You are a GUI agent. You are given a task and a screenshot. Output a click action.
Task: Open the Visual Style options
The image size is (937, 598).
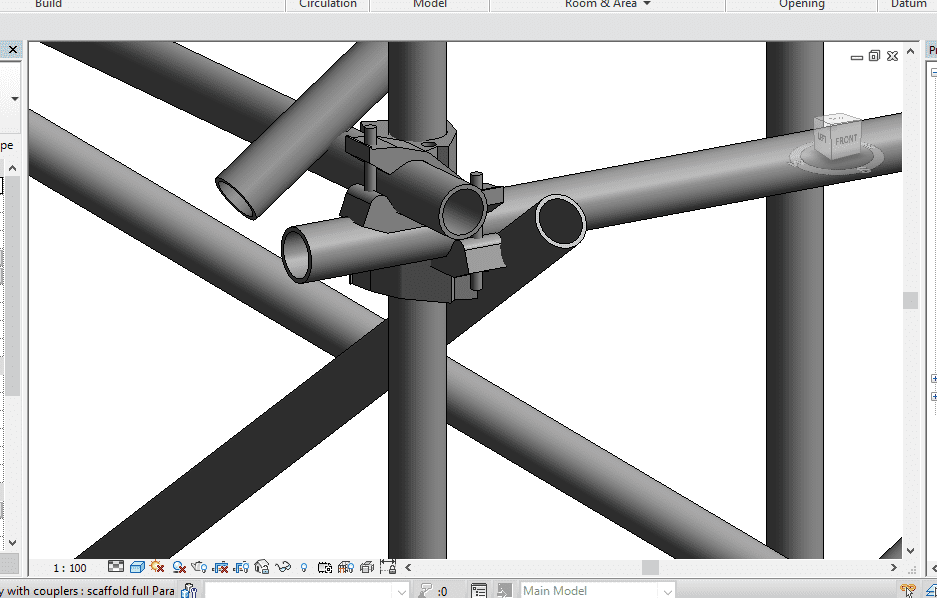click(x=137, y=568)
